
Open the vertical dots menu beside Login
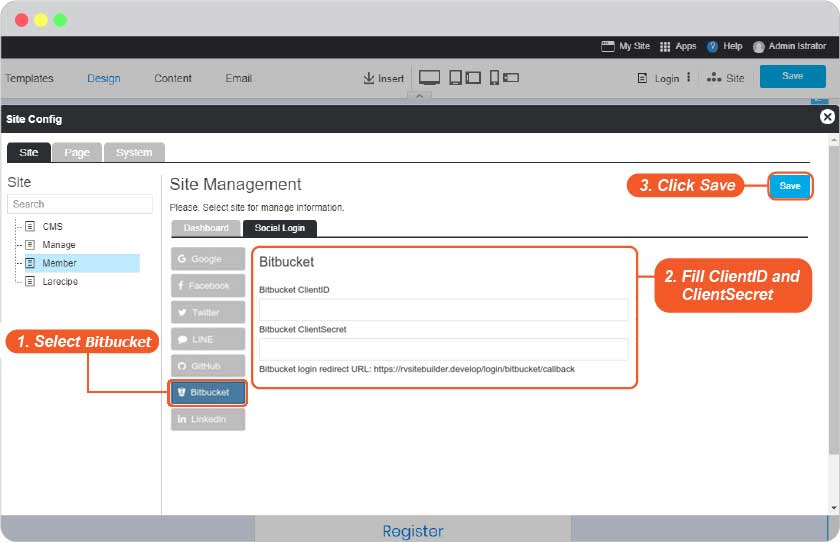pos(688,78)
